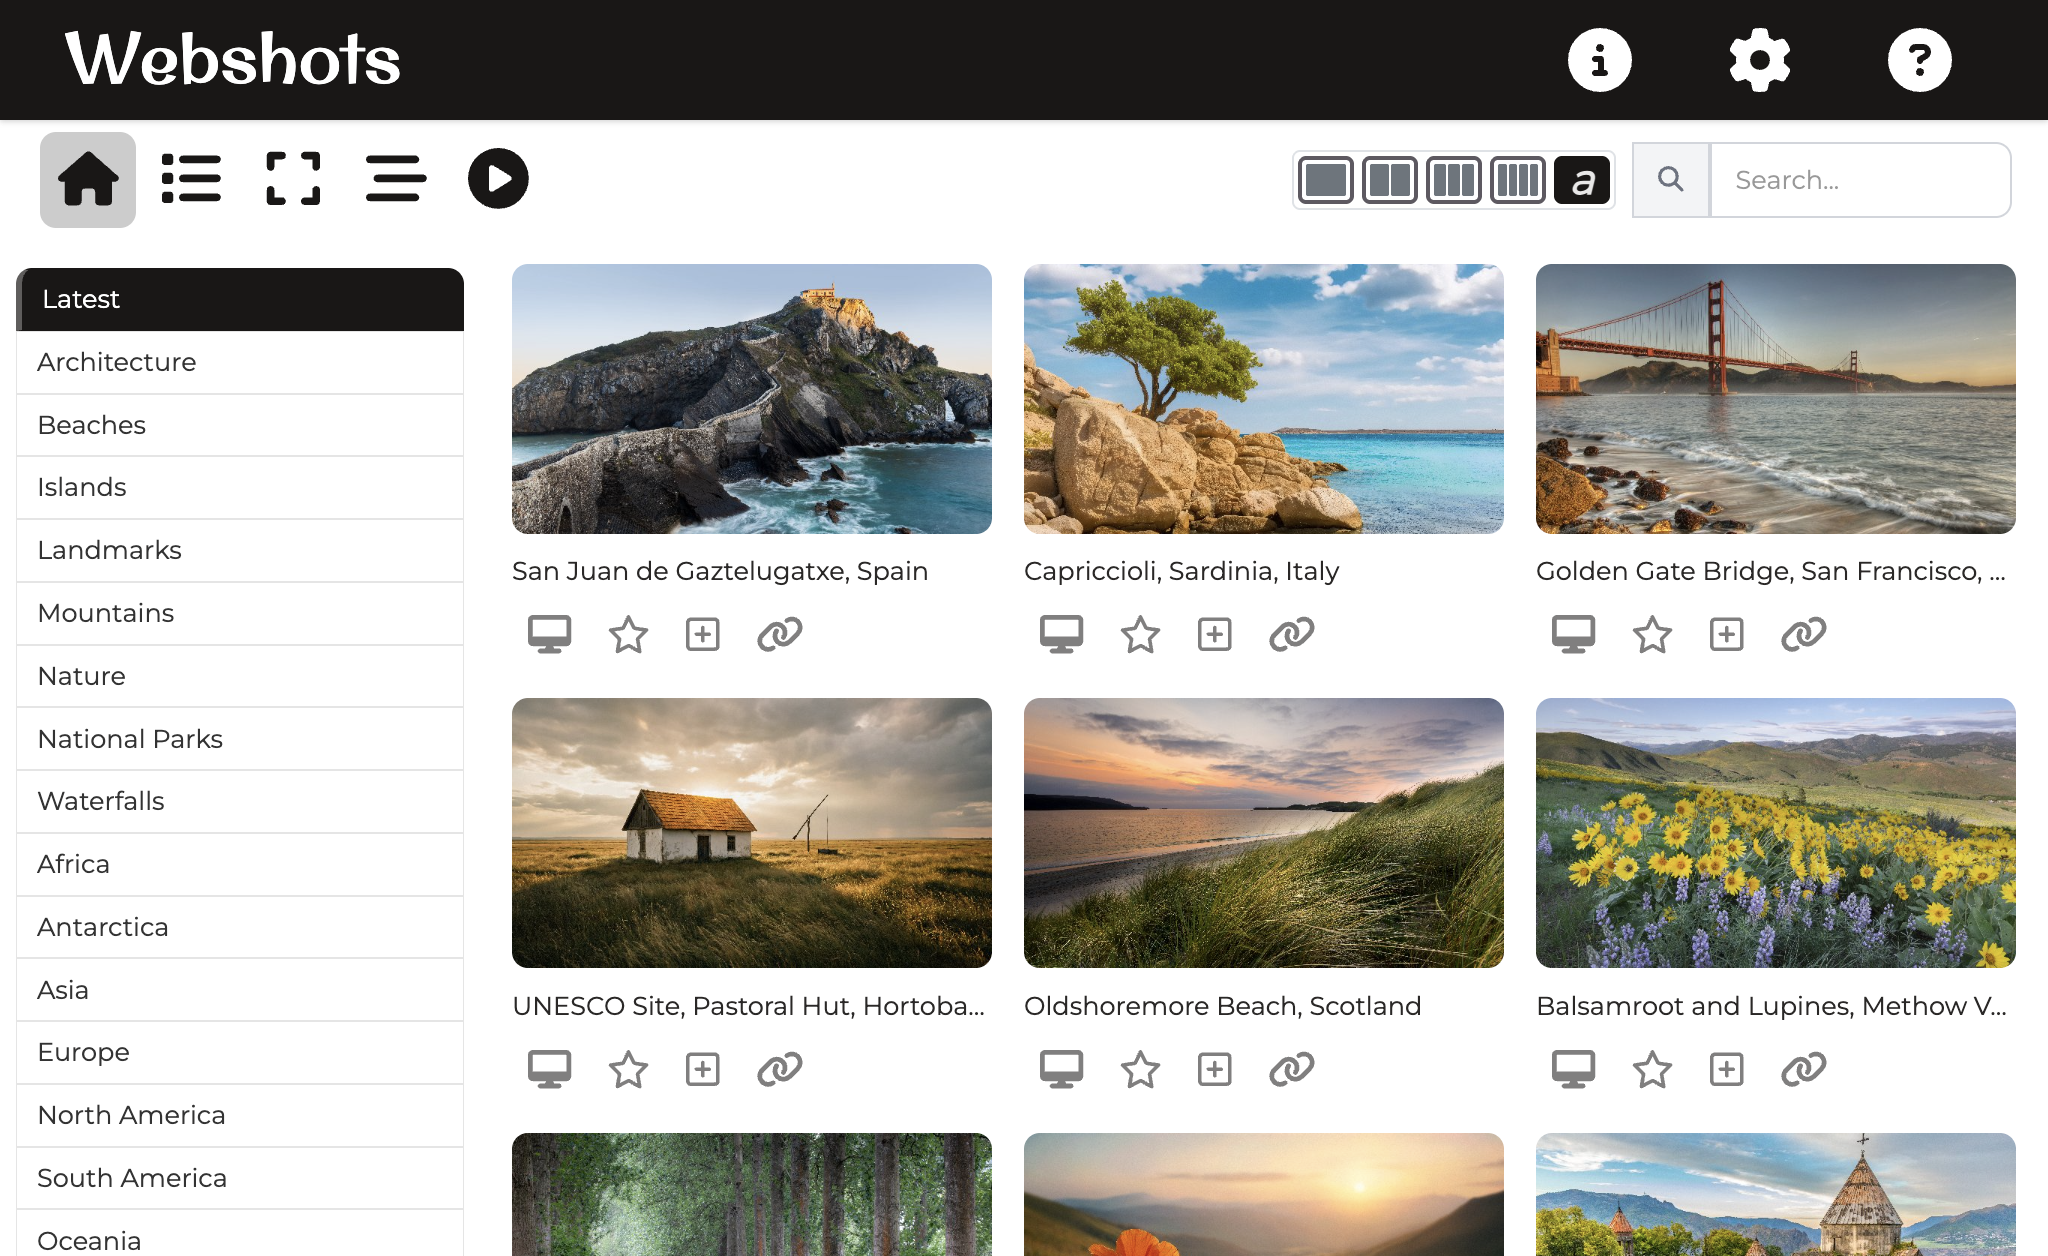Copy link for UNESCO Pastoral Hut

[x=780, y=1069]
